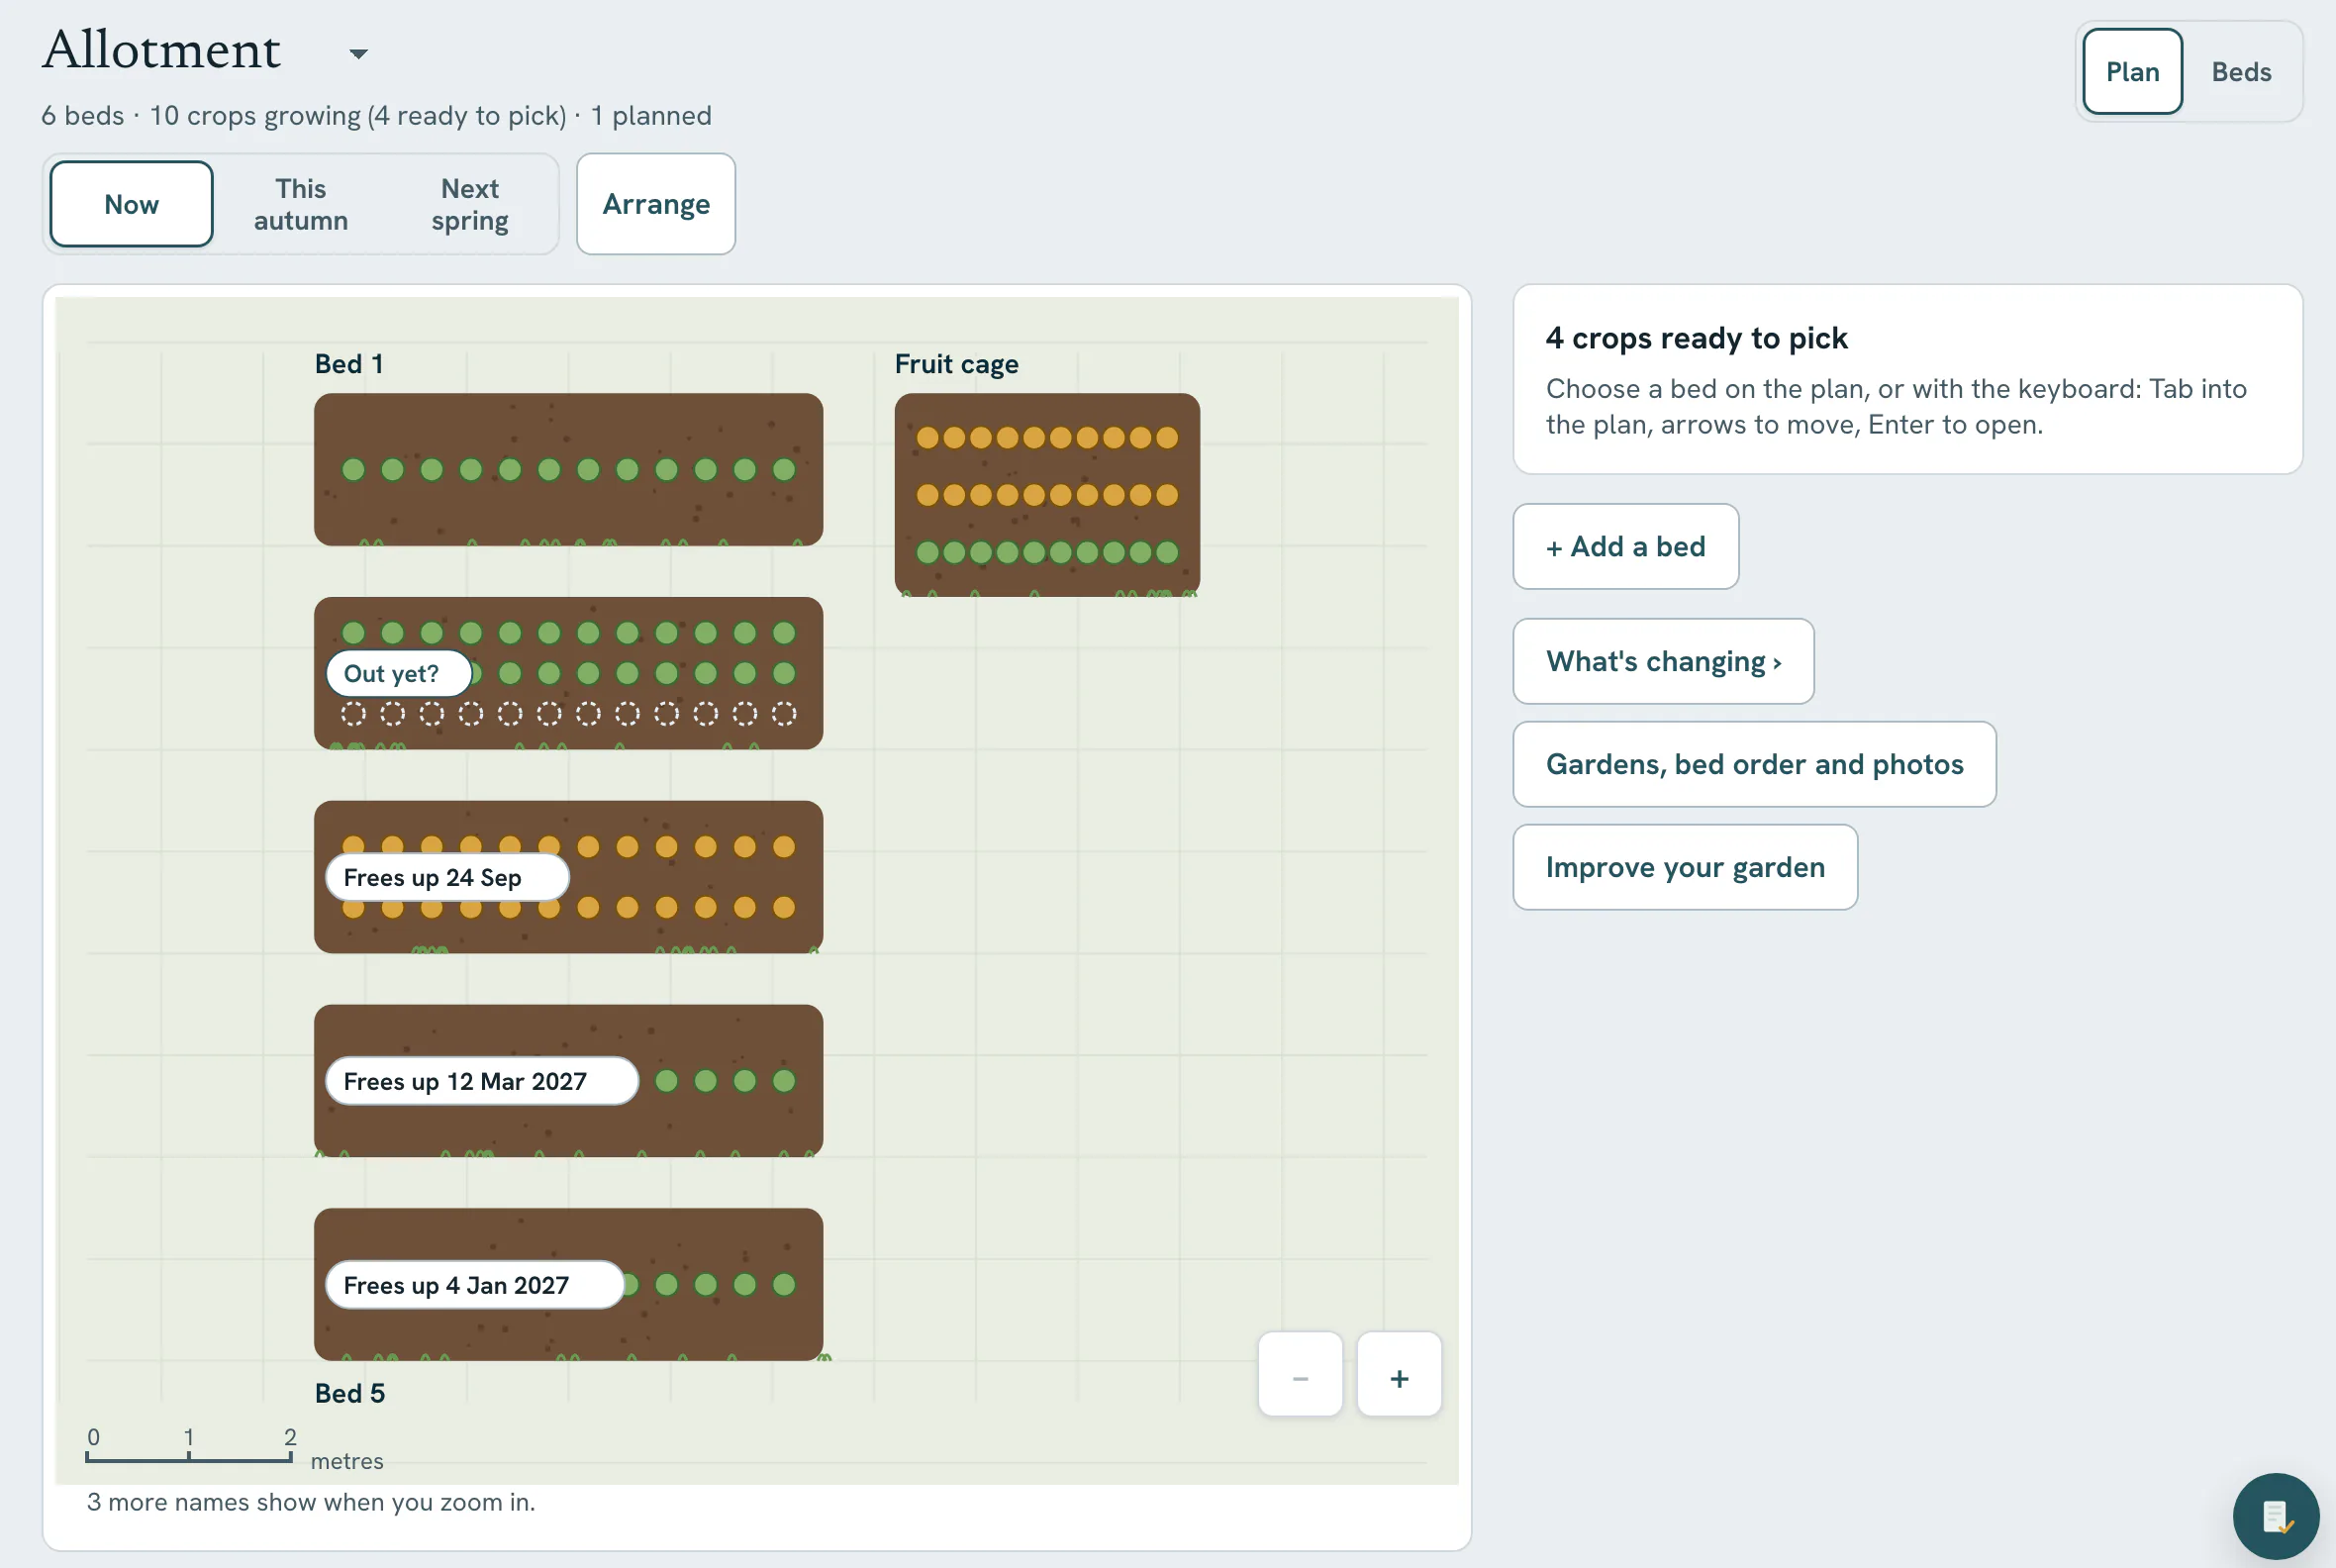
Task: Click the Fruit cage name label
Action: (957, 364)
